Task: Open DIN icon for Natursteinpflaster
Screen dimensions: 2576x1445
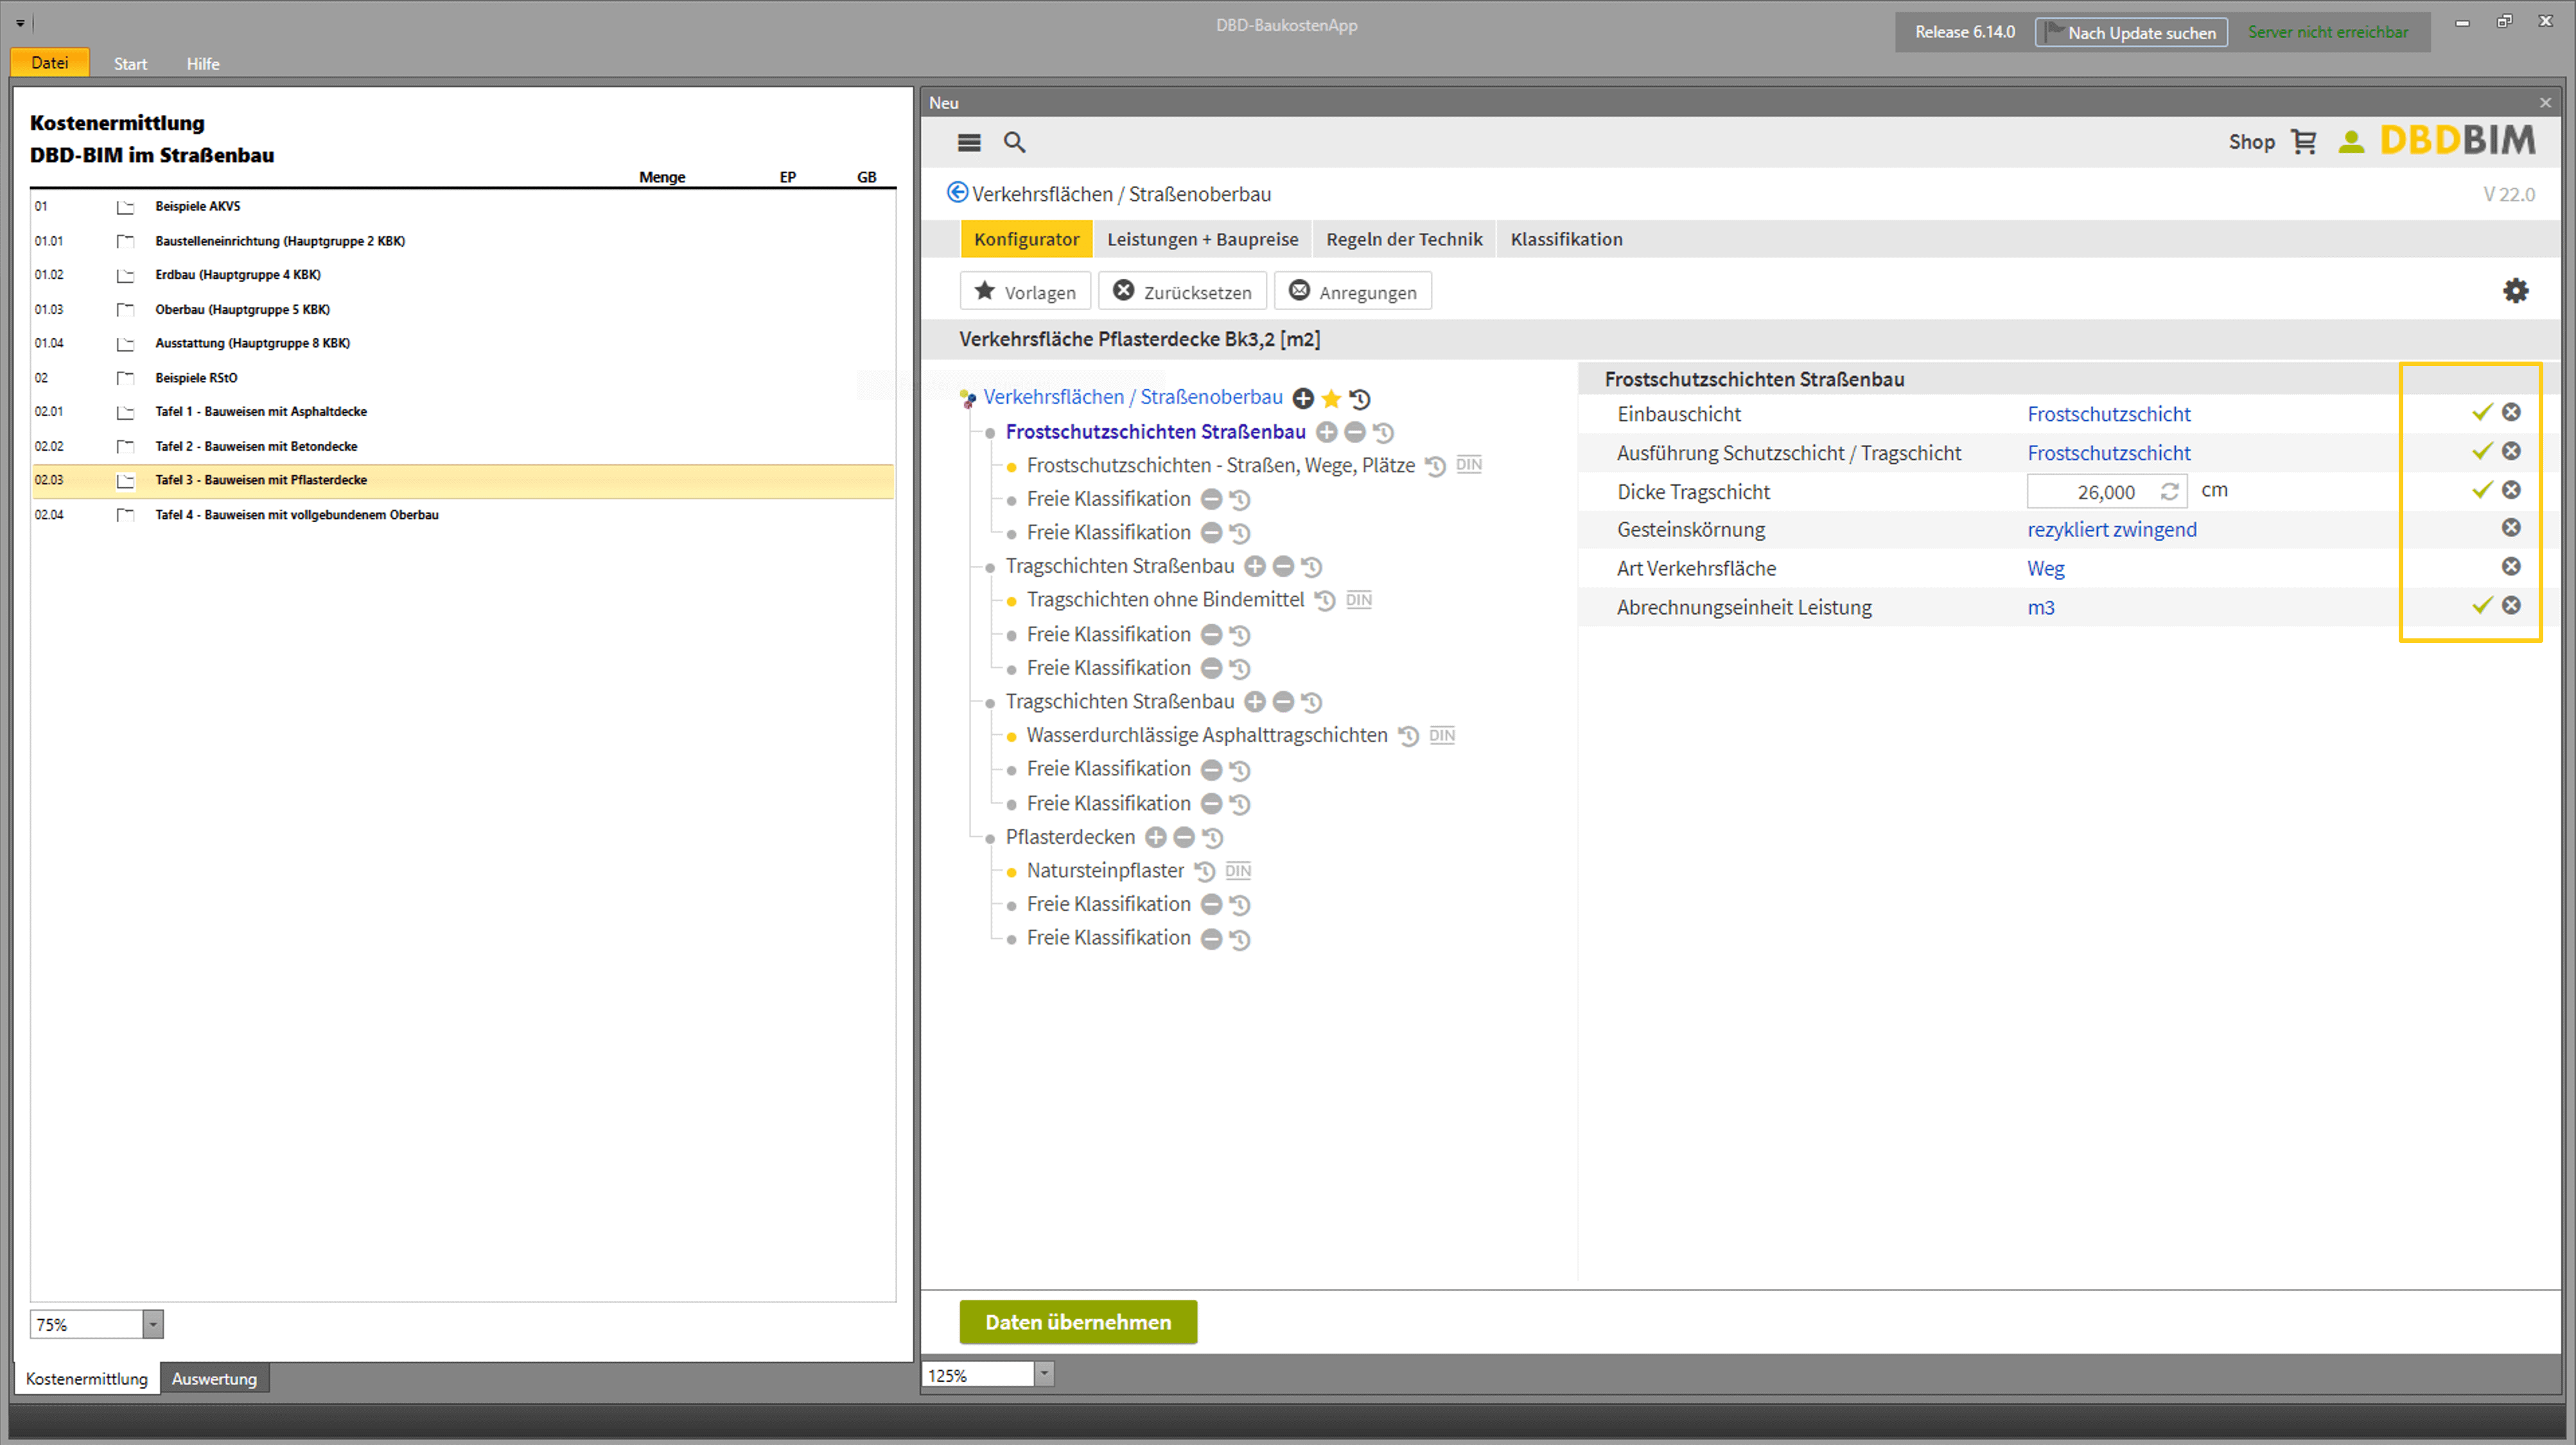Action: 1238,871
